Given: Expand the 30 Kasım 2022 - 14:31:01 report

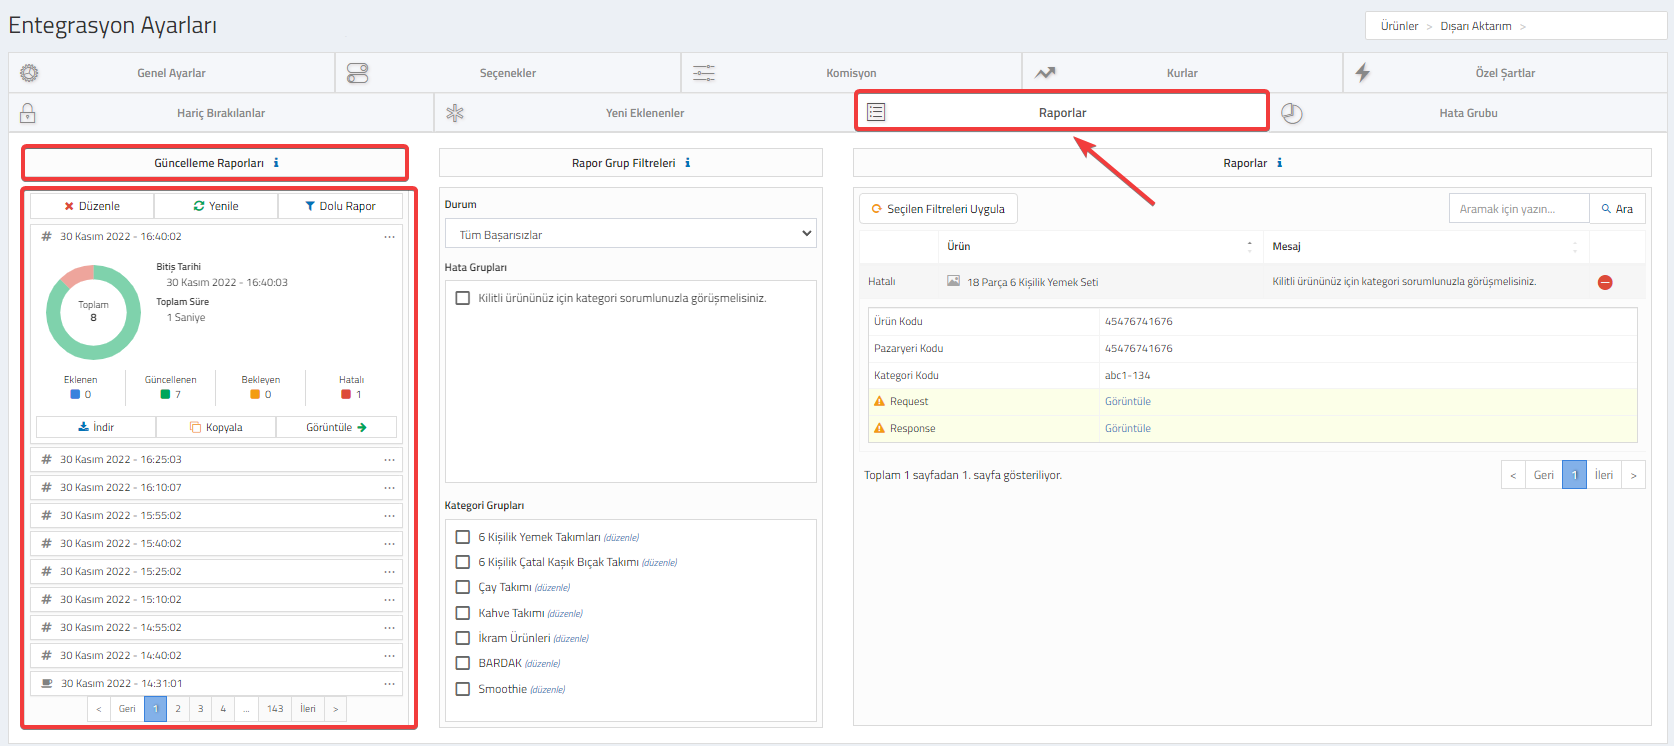Looking at the screenshot, I should 217,684.
